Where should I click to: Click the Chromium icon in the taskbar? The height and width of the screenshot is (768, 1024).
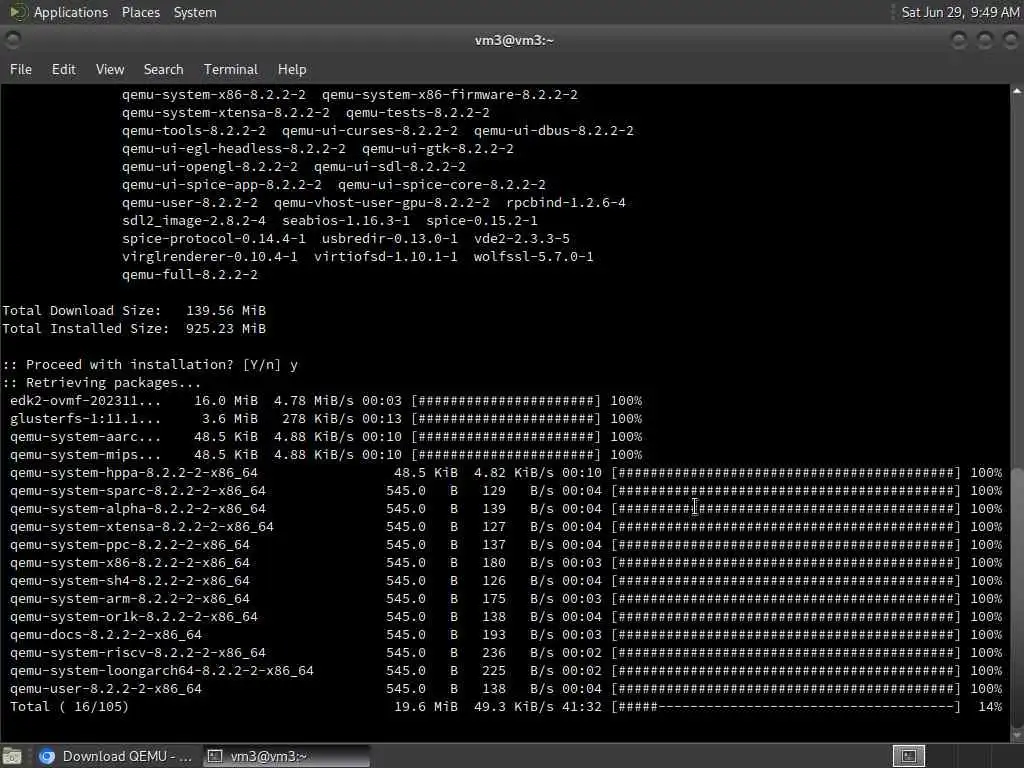point(47,756)
